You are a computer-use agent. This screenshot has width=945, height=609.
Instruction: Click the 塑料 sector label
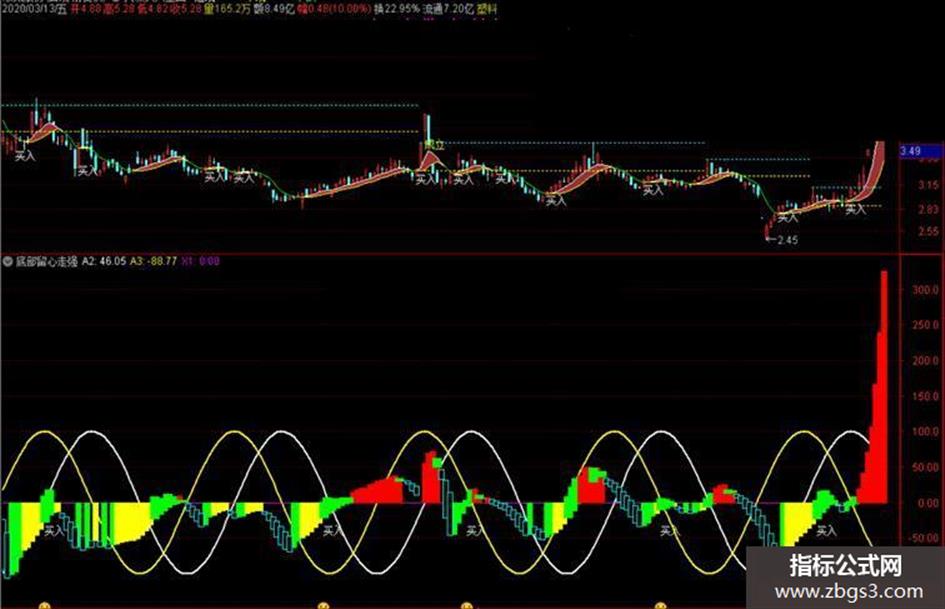coord(487,9)
